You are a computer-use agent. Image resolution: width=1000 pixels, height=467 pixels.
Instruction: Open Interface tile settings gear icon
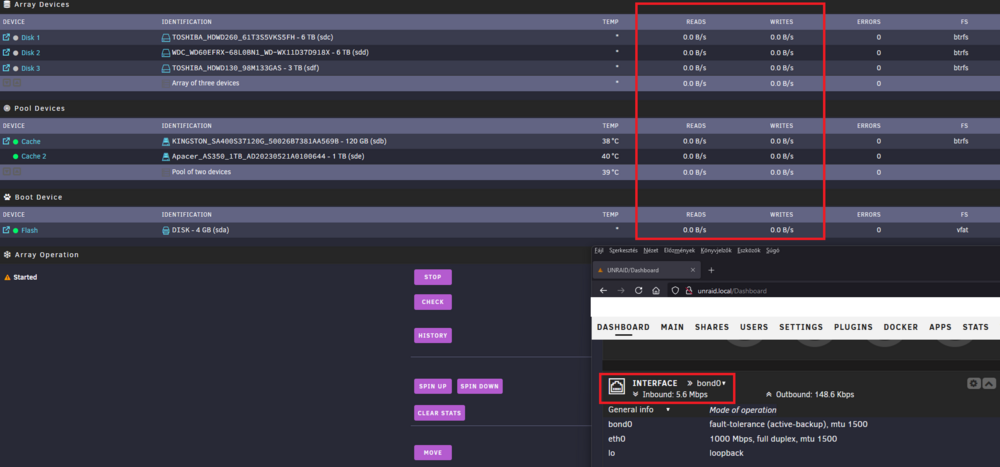point(974,383)
